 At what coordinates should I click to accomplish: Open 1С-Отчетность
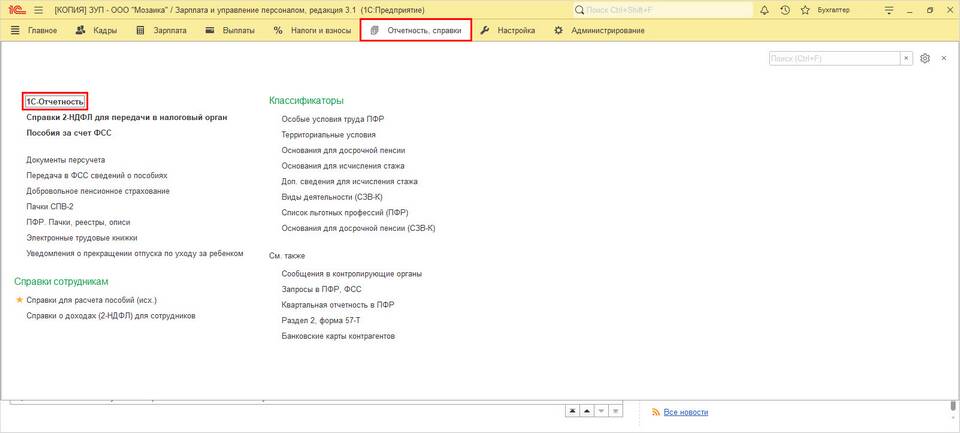tap(55, 102)
